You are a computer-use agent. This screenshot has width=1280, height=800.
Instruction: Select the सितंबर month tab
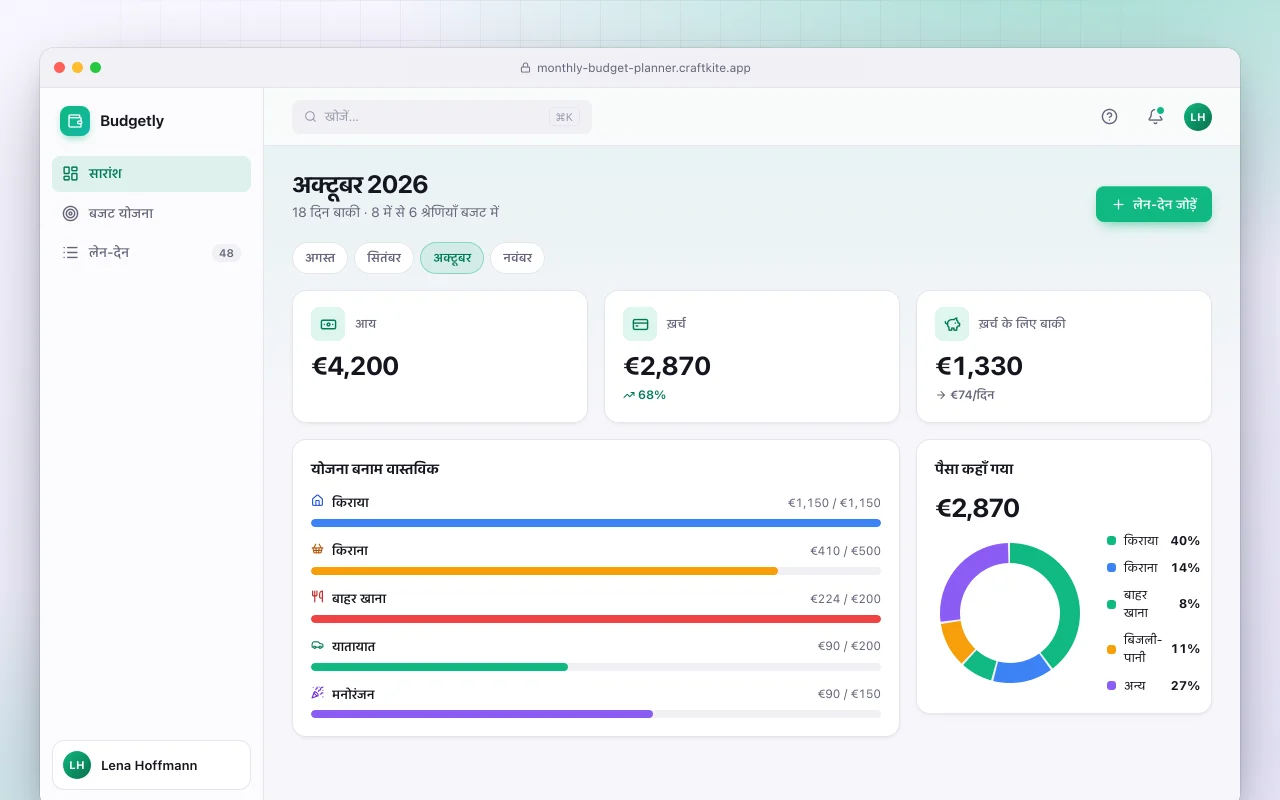point(384,258)
